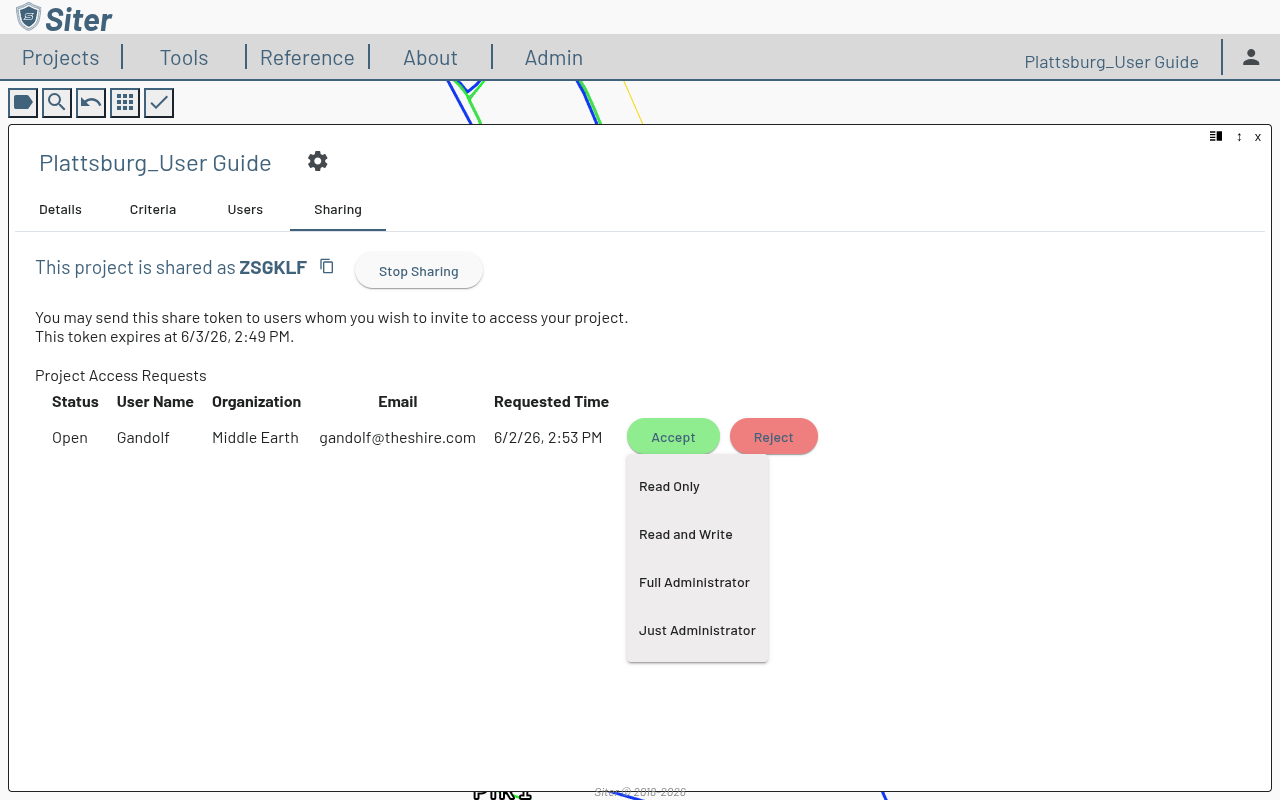Click the 6/2/26, 2:53 PM requested time
This screenshot has width=1280, height=800.
548,437
